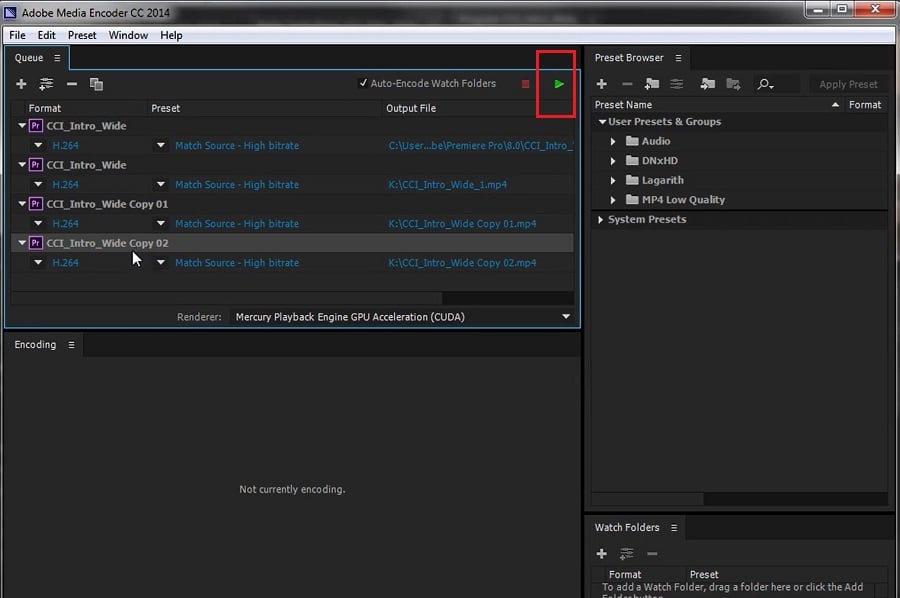The width and height of the screenshot is (900, 598).
Task: Open output path K:\CCI_Intro_Wide_1.mp4
Action: point(448,185)
